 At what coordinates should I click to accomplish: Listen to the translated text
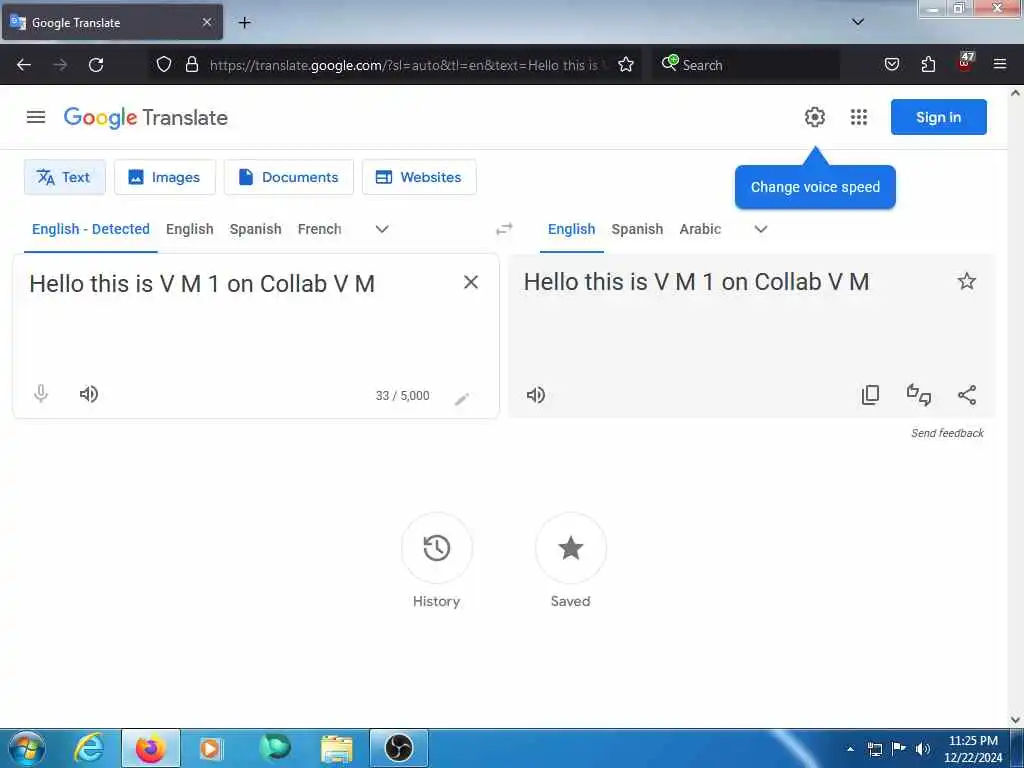coord(536,394)
